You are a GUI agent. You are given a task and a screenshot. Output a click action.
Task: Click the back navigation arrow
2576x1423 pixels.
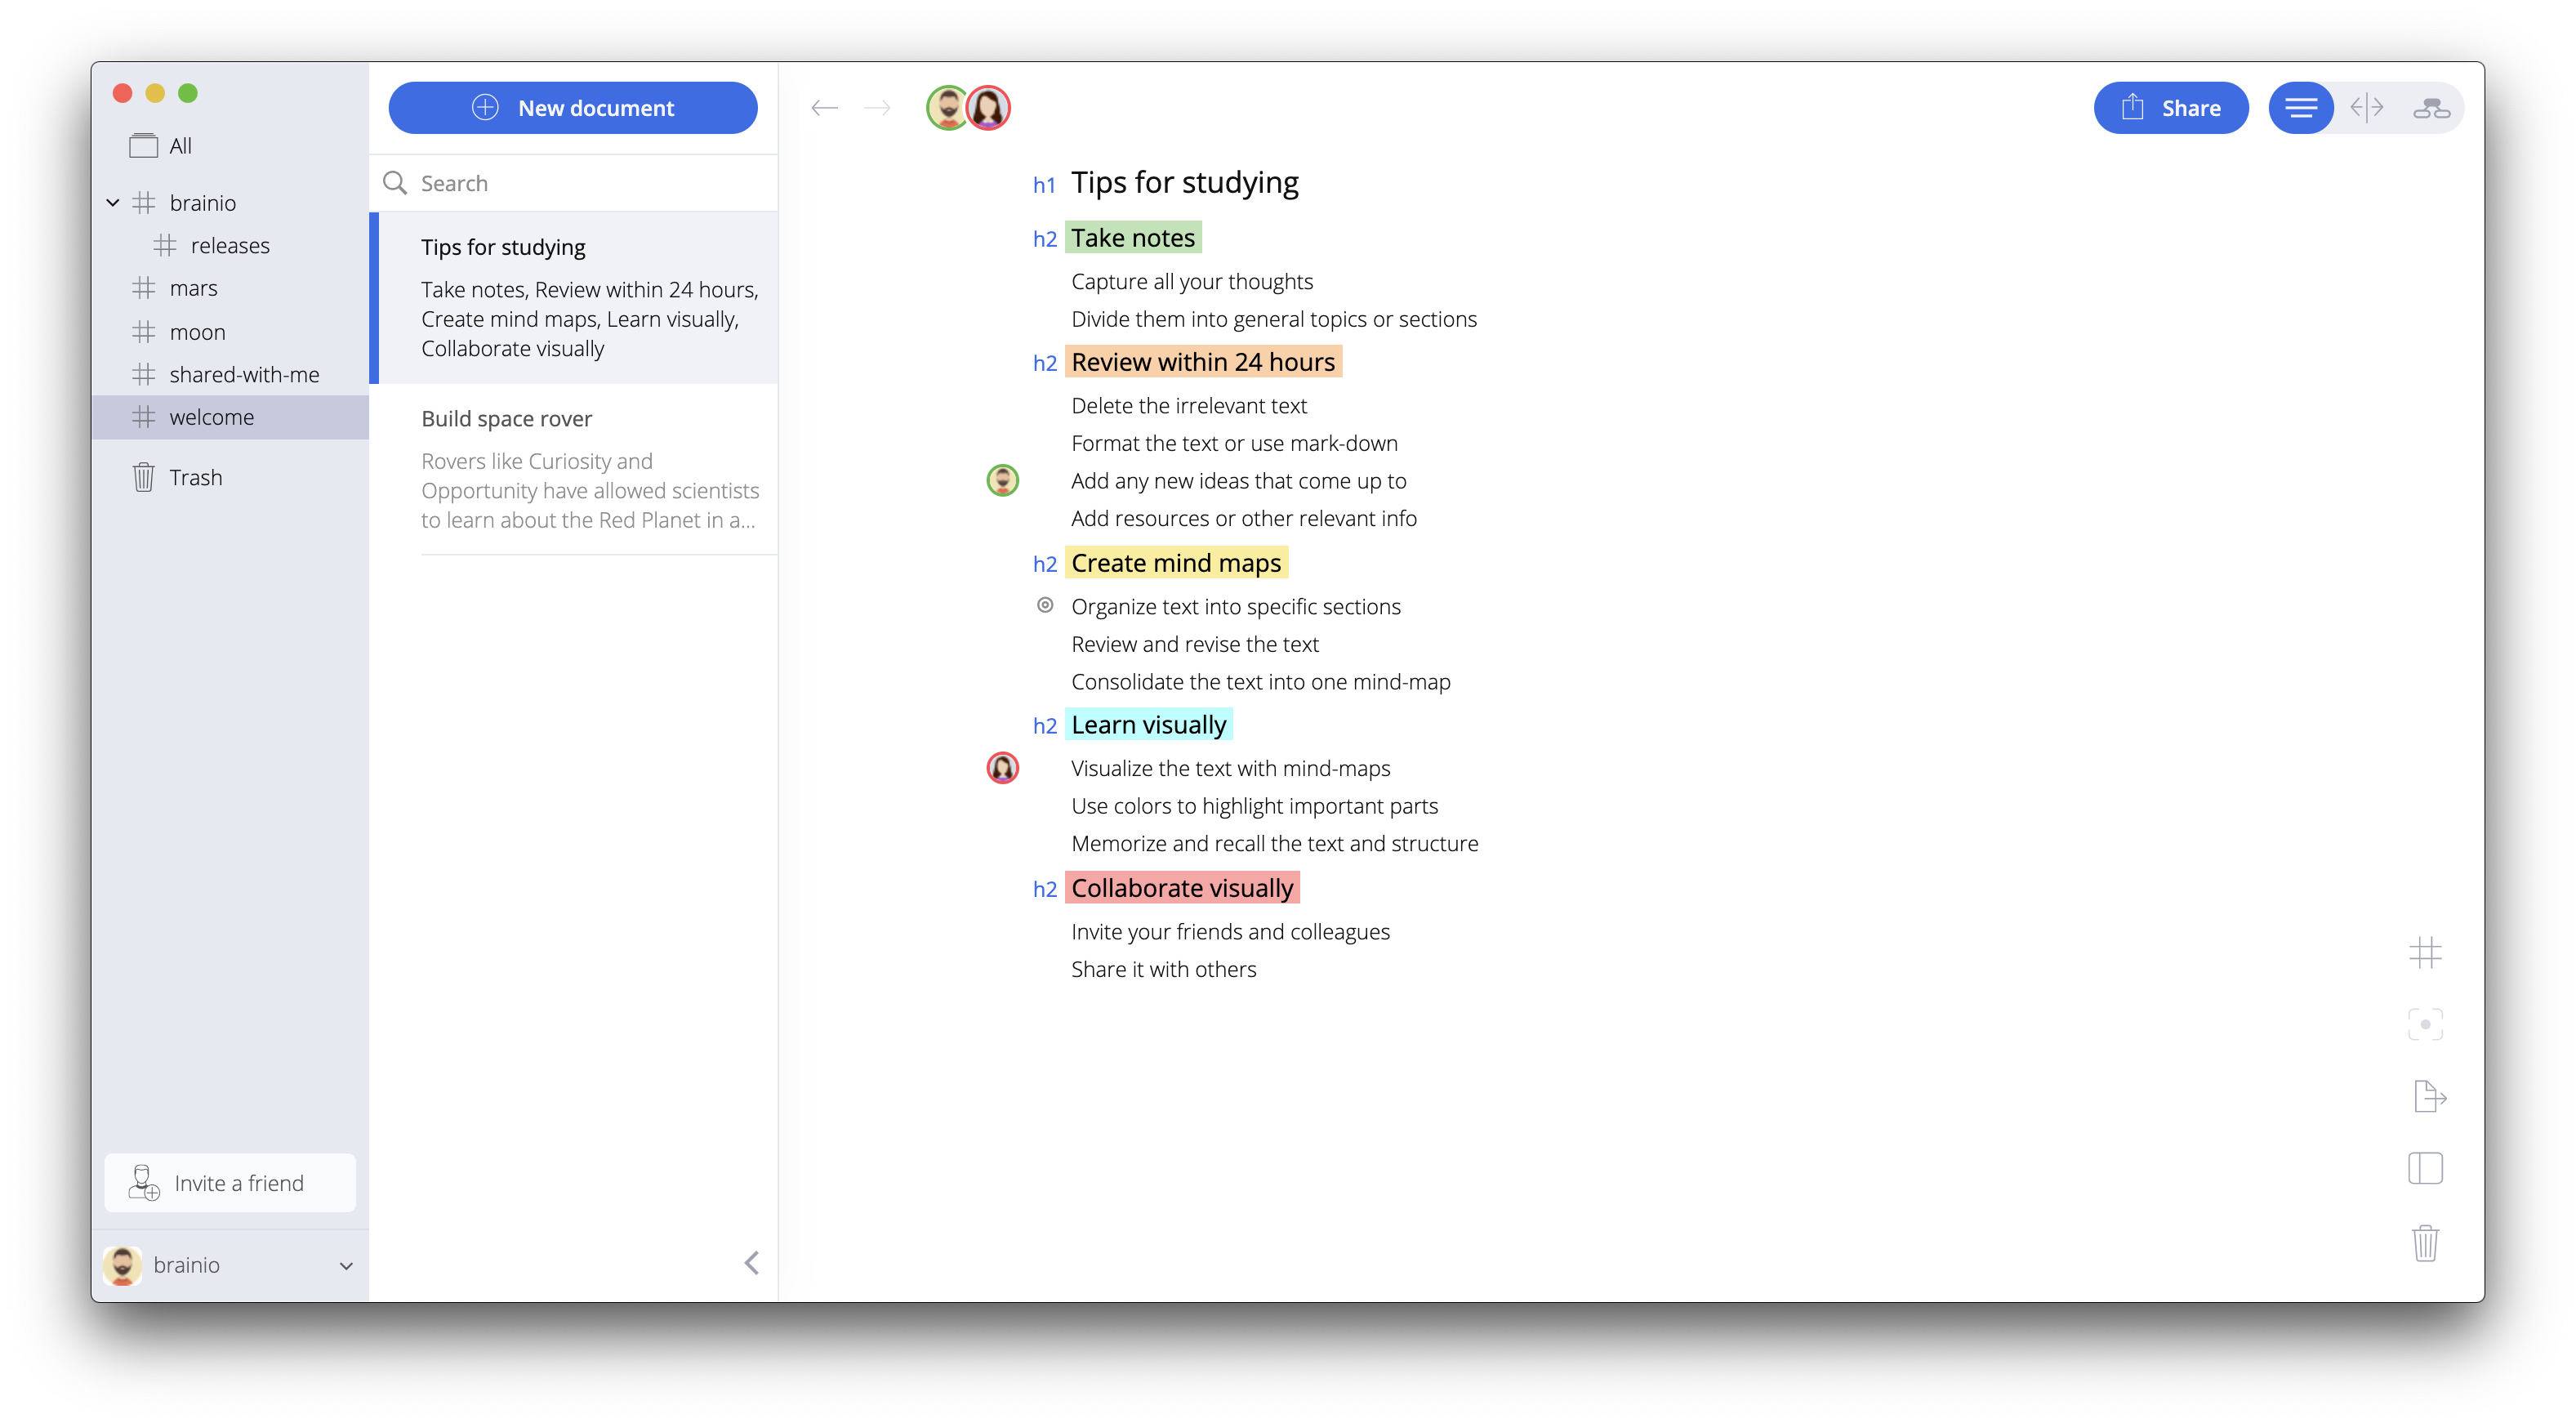(x=824, y=108)
